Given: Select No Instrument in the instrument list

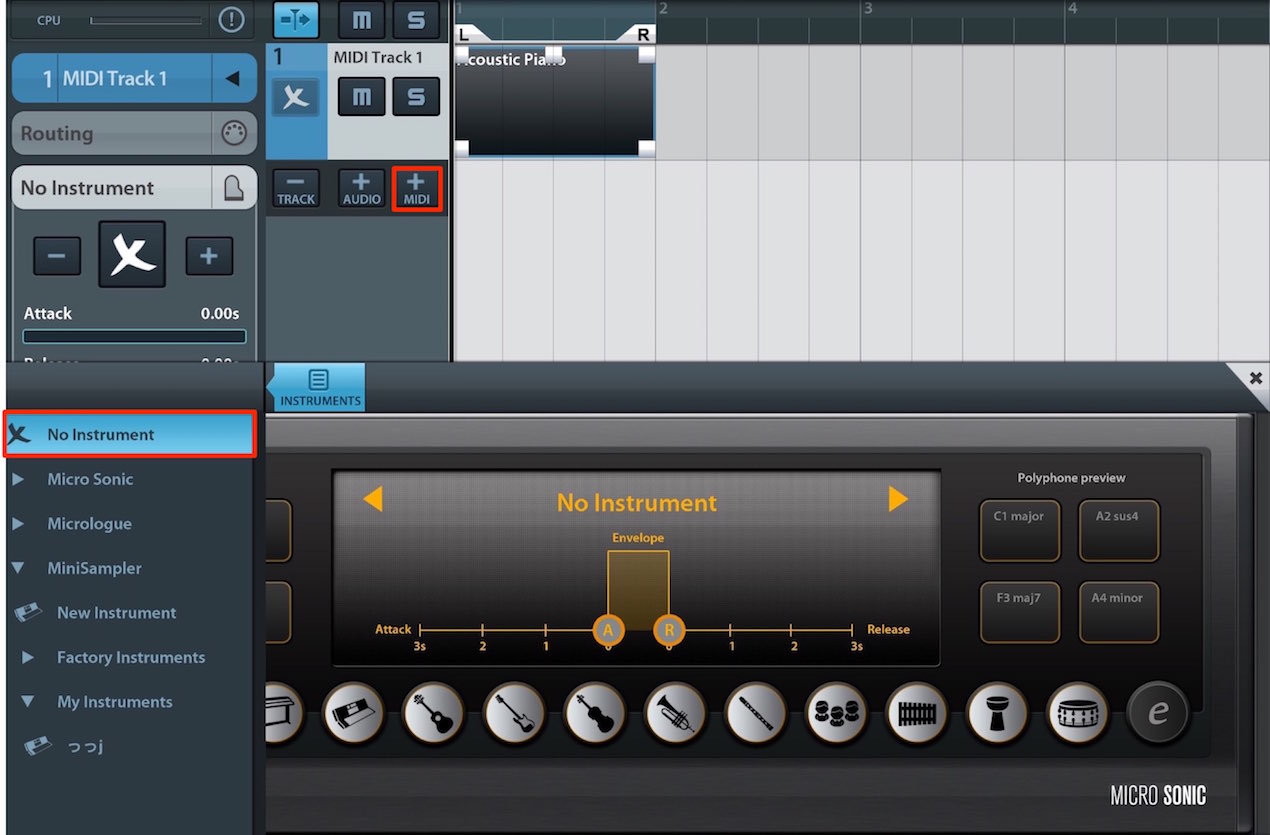Looking at the screenshot, I should (130, 434).
